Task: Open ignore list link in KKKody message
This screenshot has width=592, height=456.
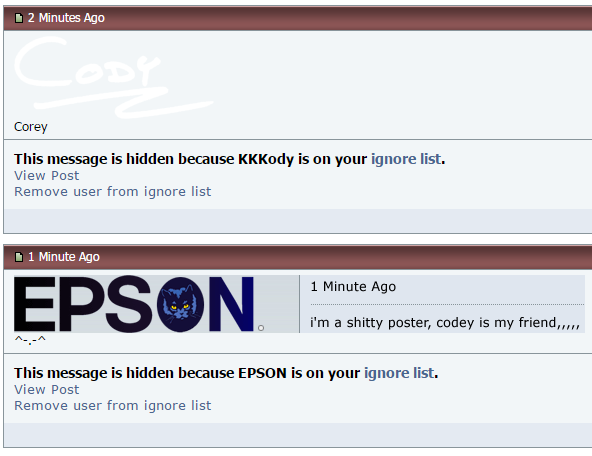Action: pyautogui.click(x=406, y=159)
